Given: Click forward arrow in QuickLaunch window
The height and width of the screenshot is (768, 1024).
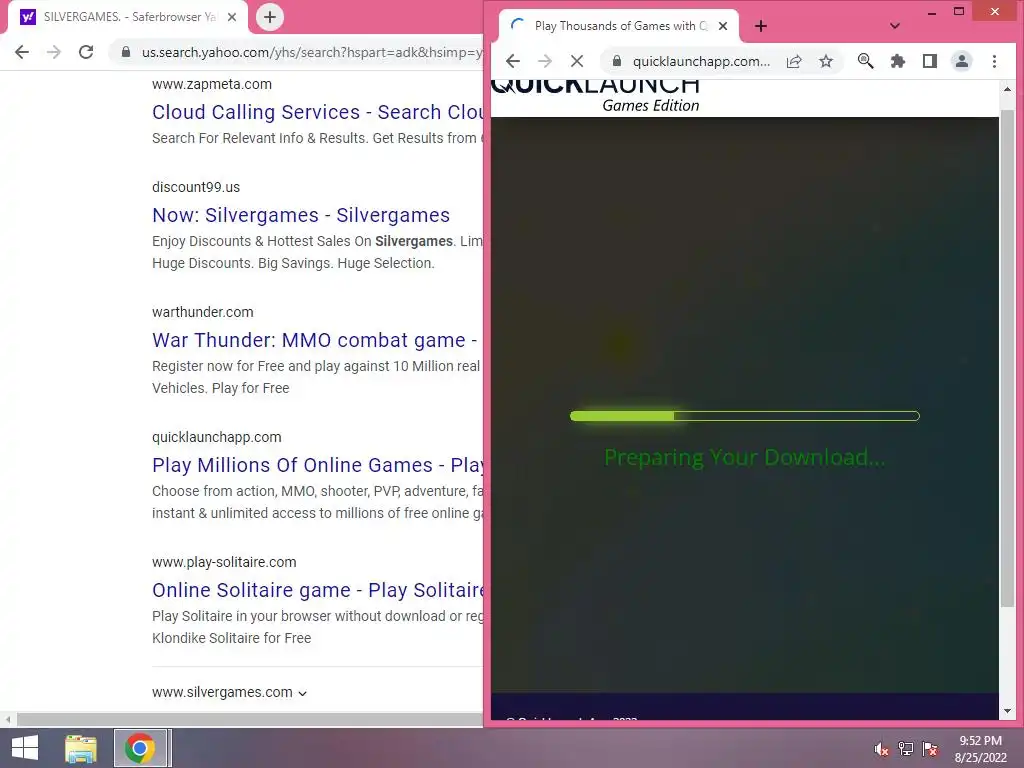Looking at the screenshot, I should 545,61.
